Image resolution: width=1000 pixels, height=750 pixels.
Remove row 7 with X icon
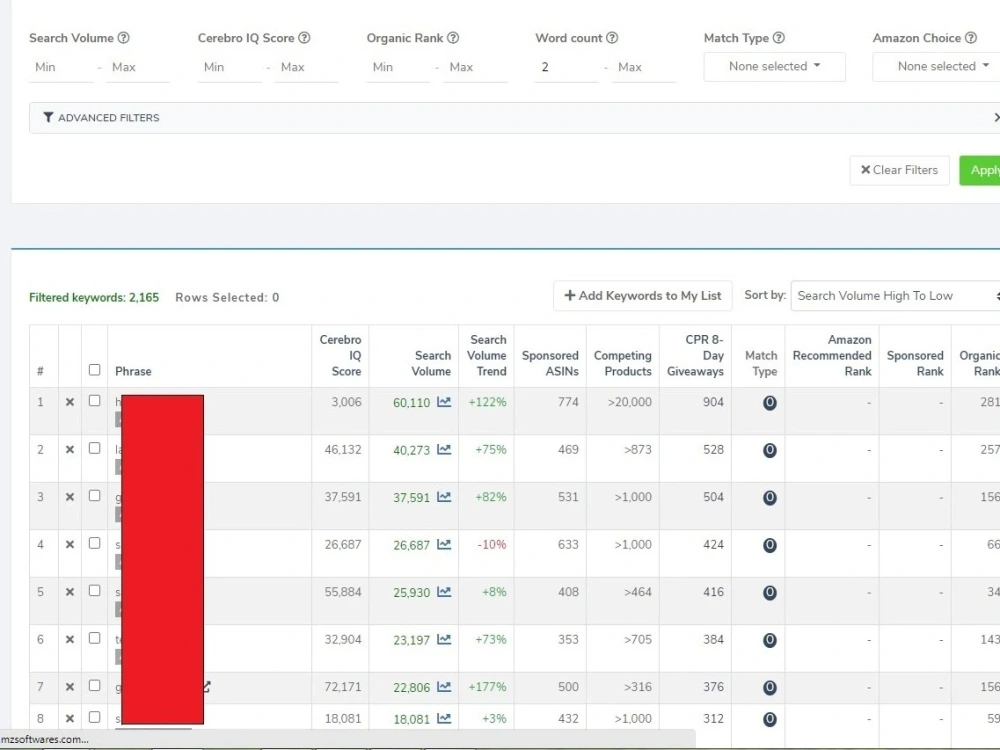pyautogui.click(x=70, y=687)
